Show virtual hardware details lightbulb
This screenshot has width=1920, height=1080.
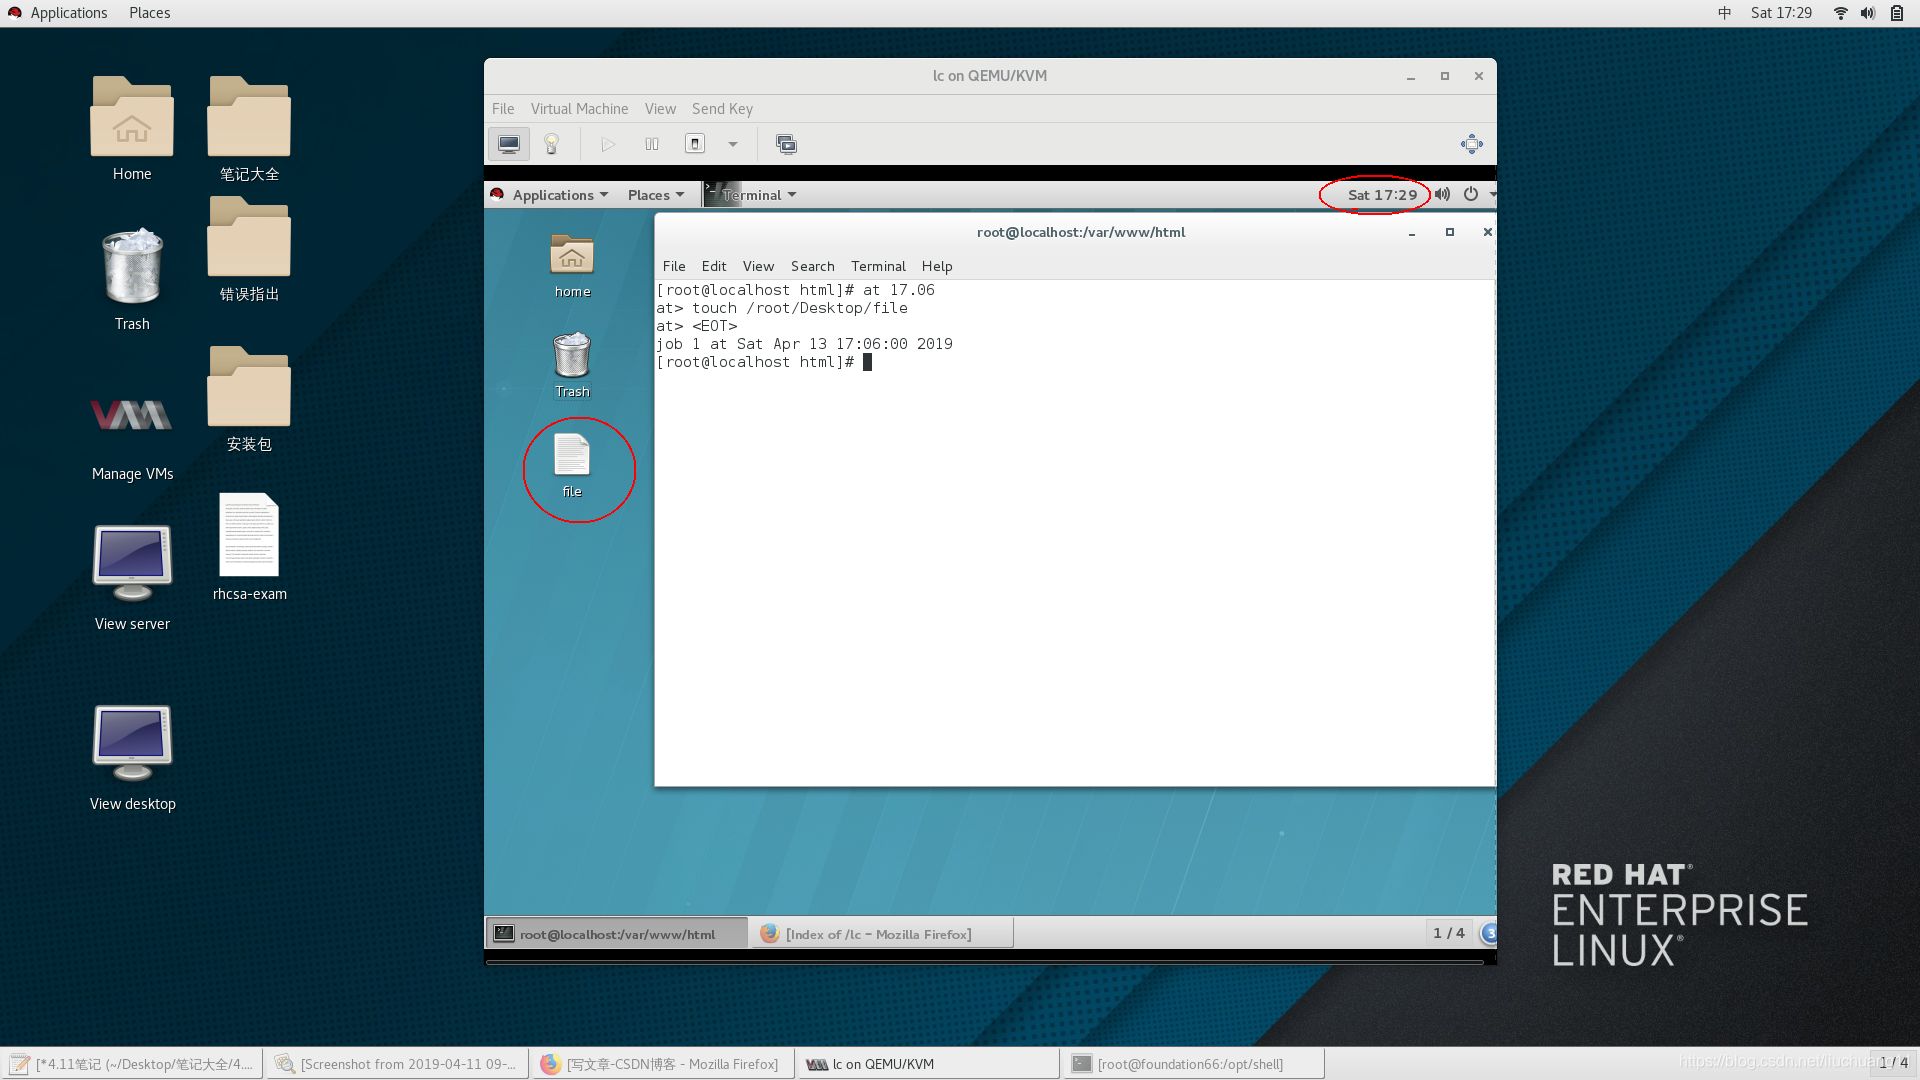pos(551,144)
